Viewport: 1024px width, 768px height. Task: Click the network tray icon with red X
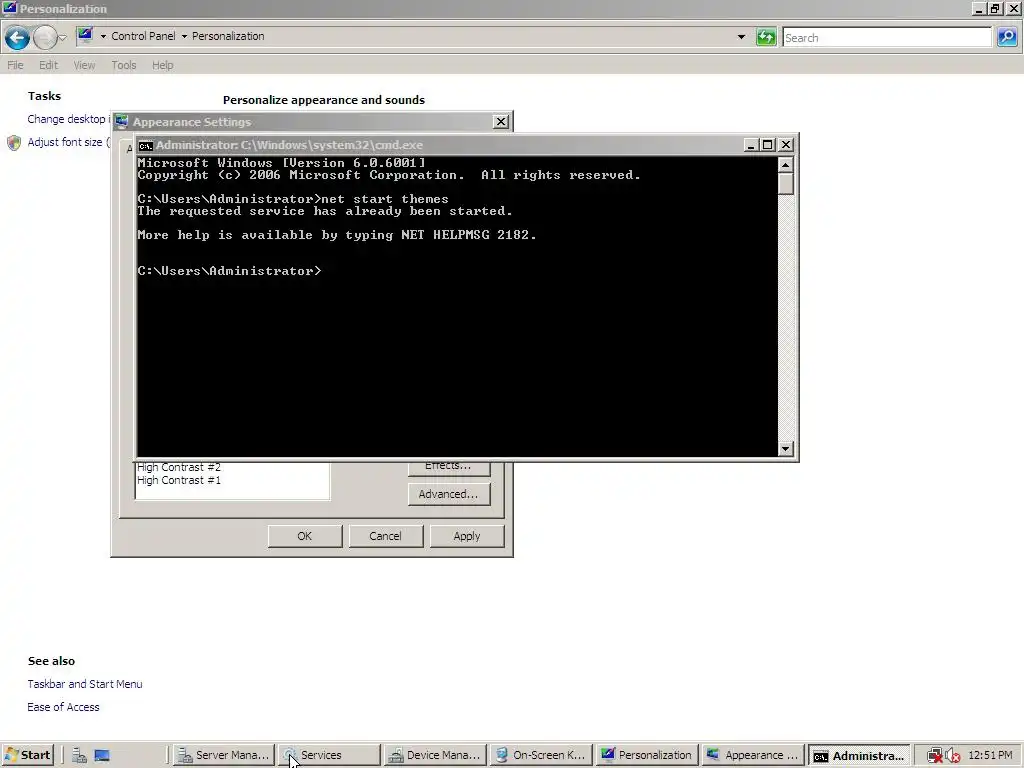[935, 756]
